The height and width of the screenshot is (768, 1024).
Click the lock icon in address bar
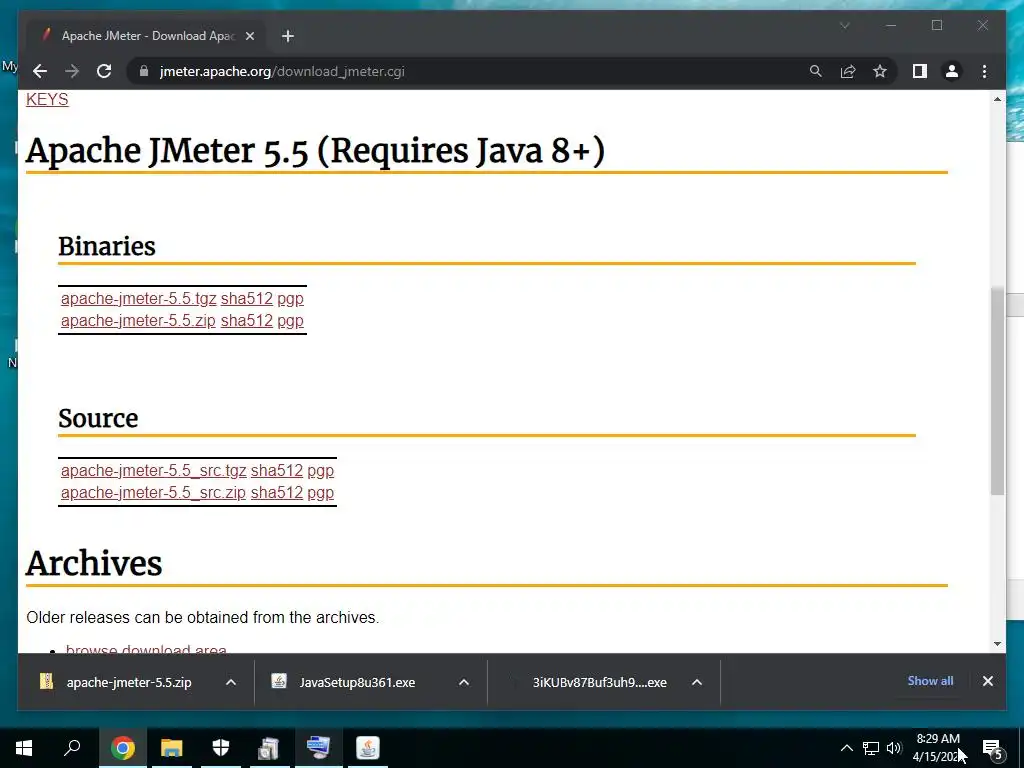pyautogui.click(x=144, y=71)
